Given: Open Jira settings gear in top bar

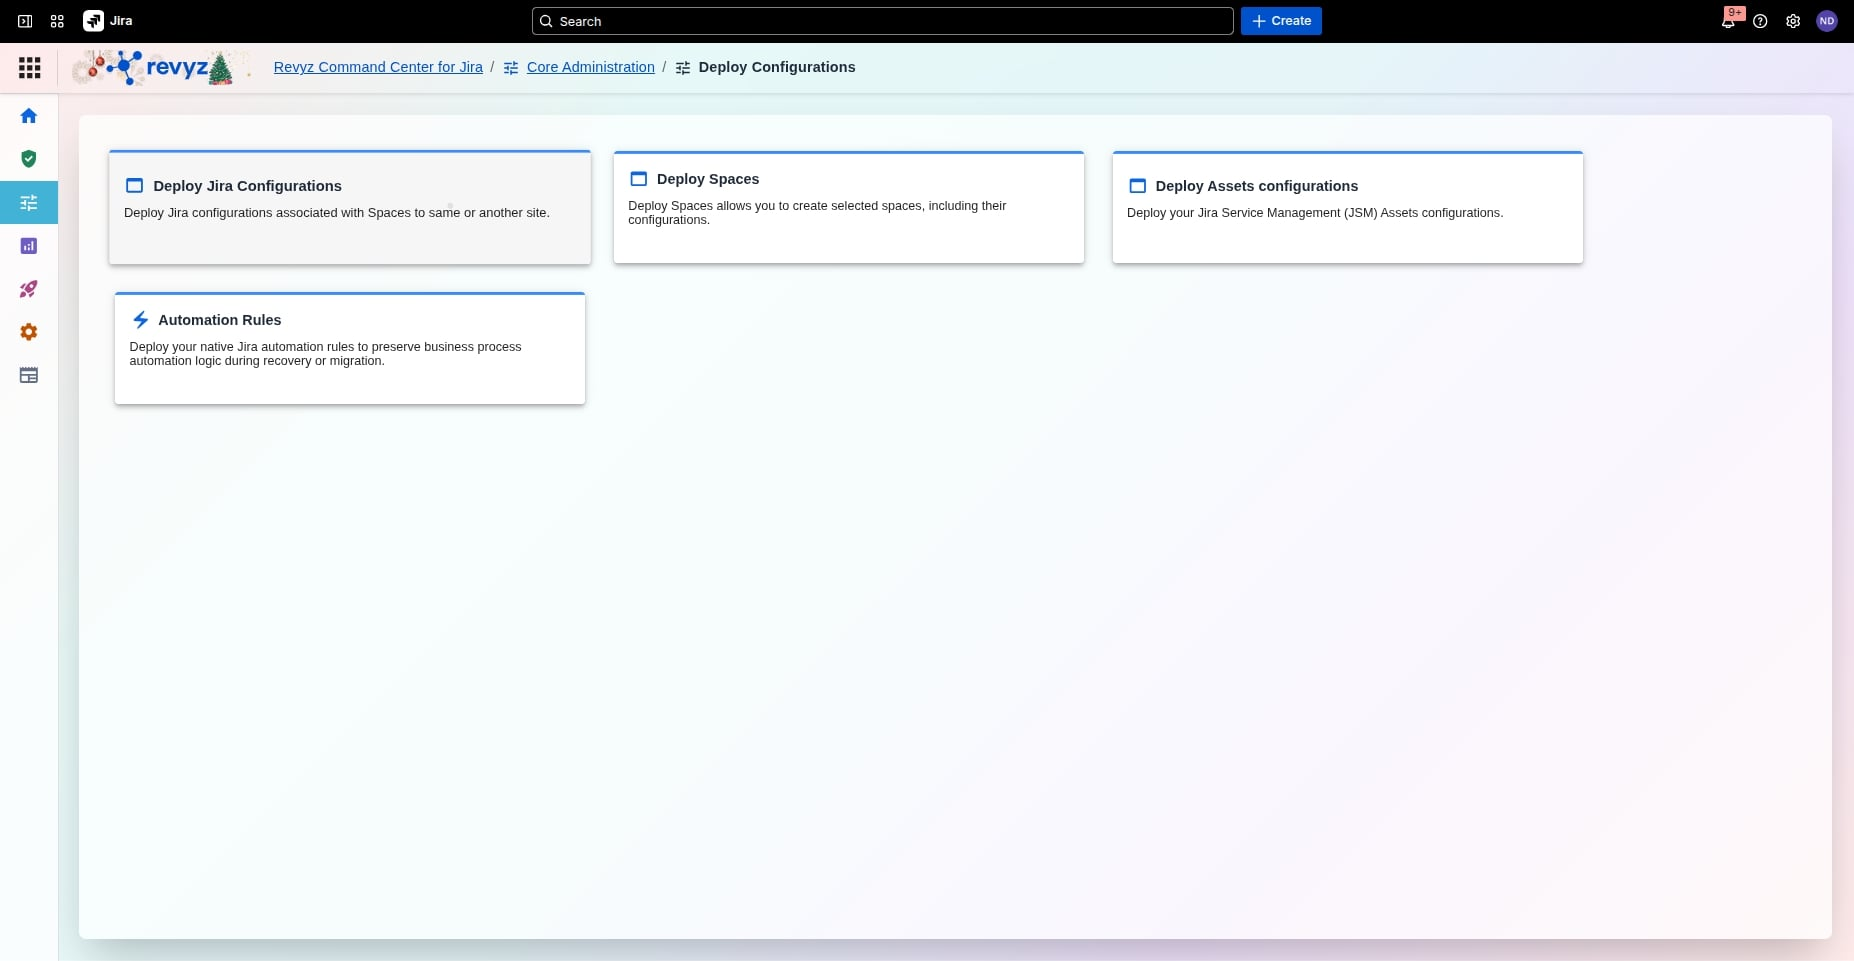Looking at the screenshot, I should pos(1793,21).
